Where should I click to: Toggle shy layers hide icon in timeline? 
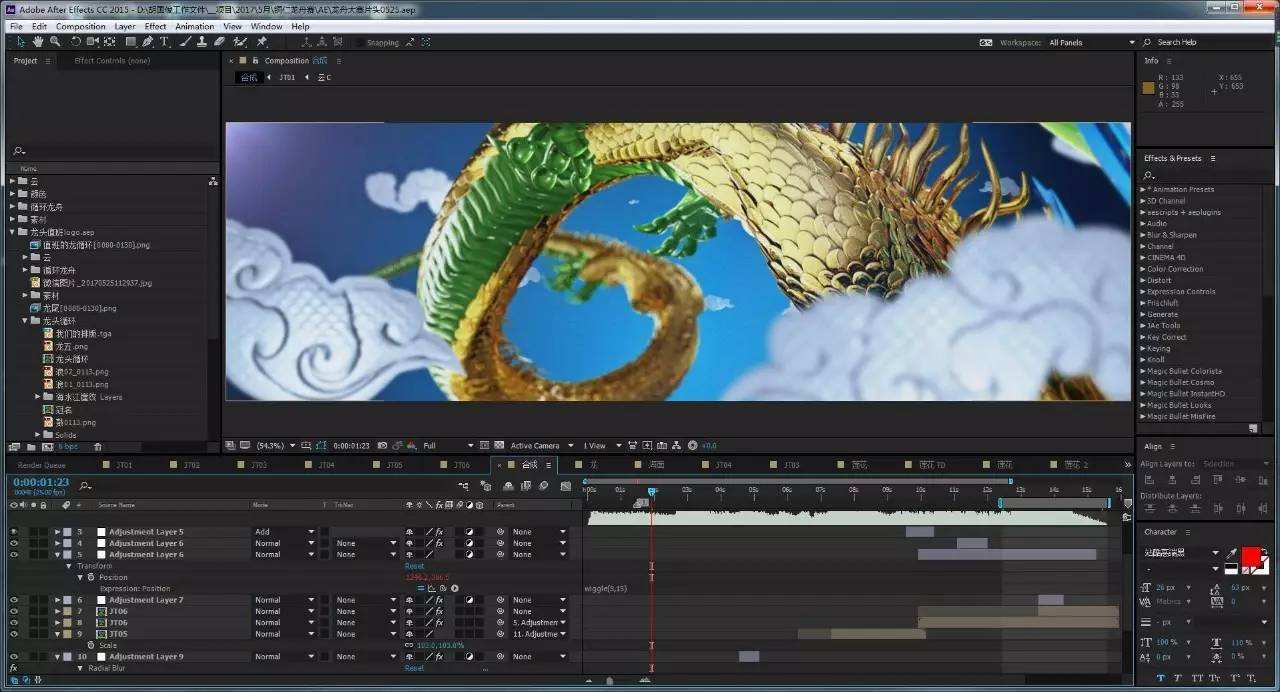(x=509, y=486)
